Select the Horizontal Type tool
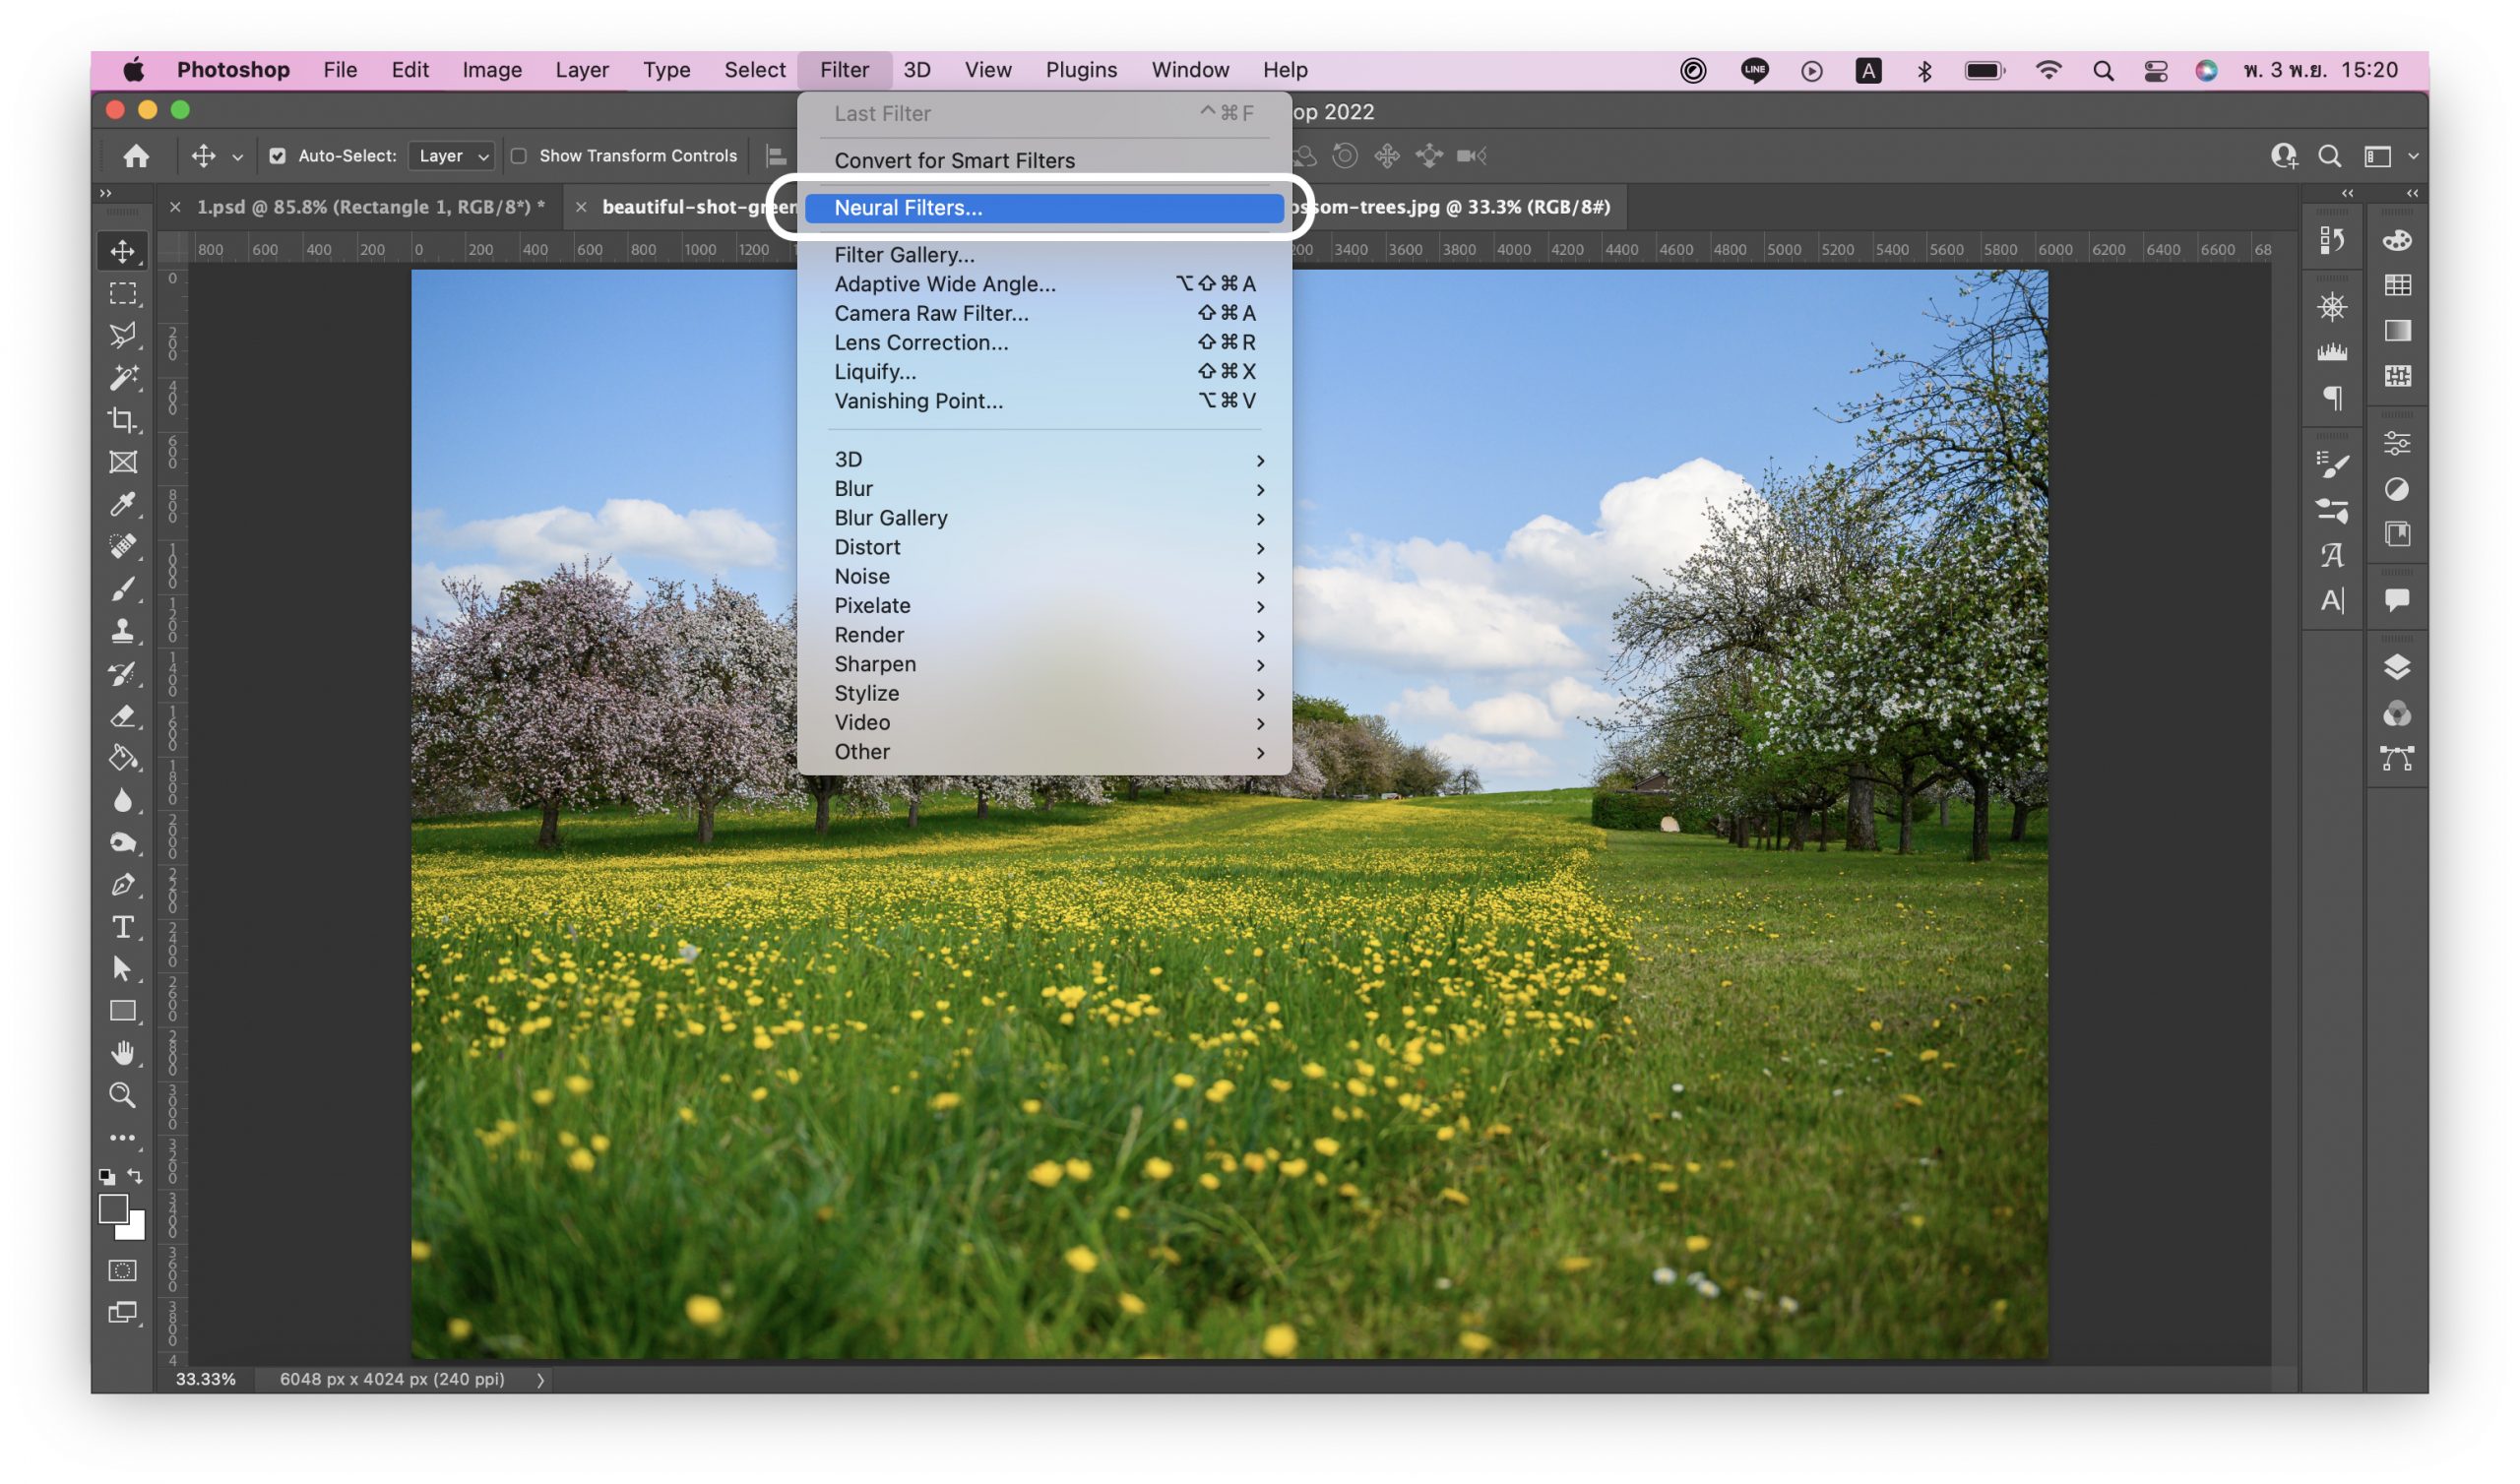This screenshot has height=1484, width=2520. (123, 927)
